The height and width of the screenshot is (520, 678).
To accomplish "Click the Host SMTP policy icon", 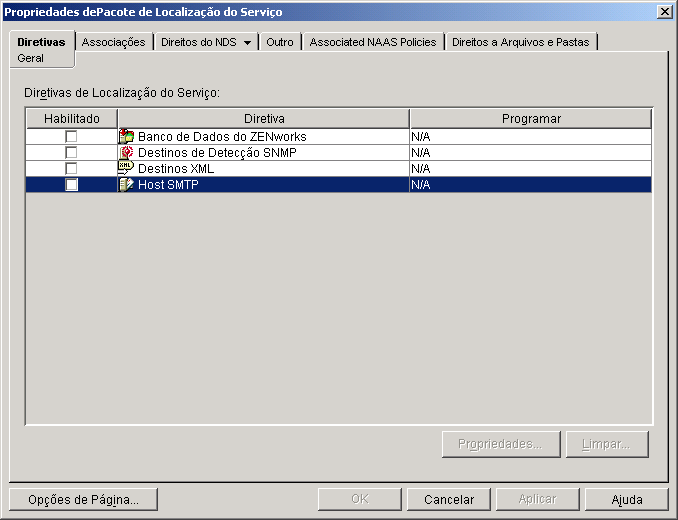I will click(x=126, y=185).
